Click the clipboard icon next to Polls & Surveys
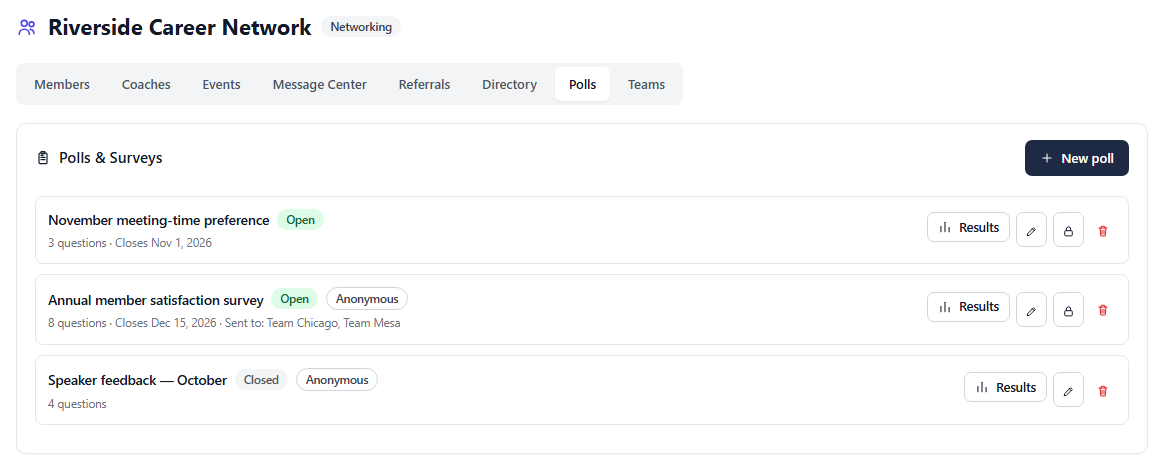Image resolution: width=1163 pixels, height=470 pixels. coord(43,157)
